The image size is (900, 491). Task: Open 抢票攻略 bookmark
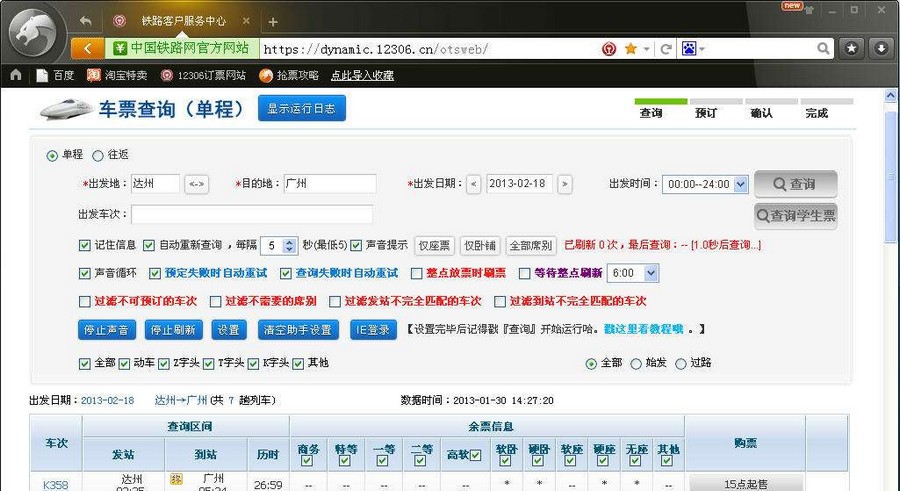(289, 75)
